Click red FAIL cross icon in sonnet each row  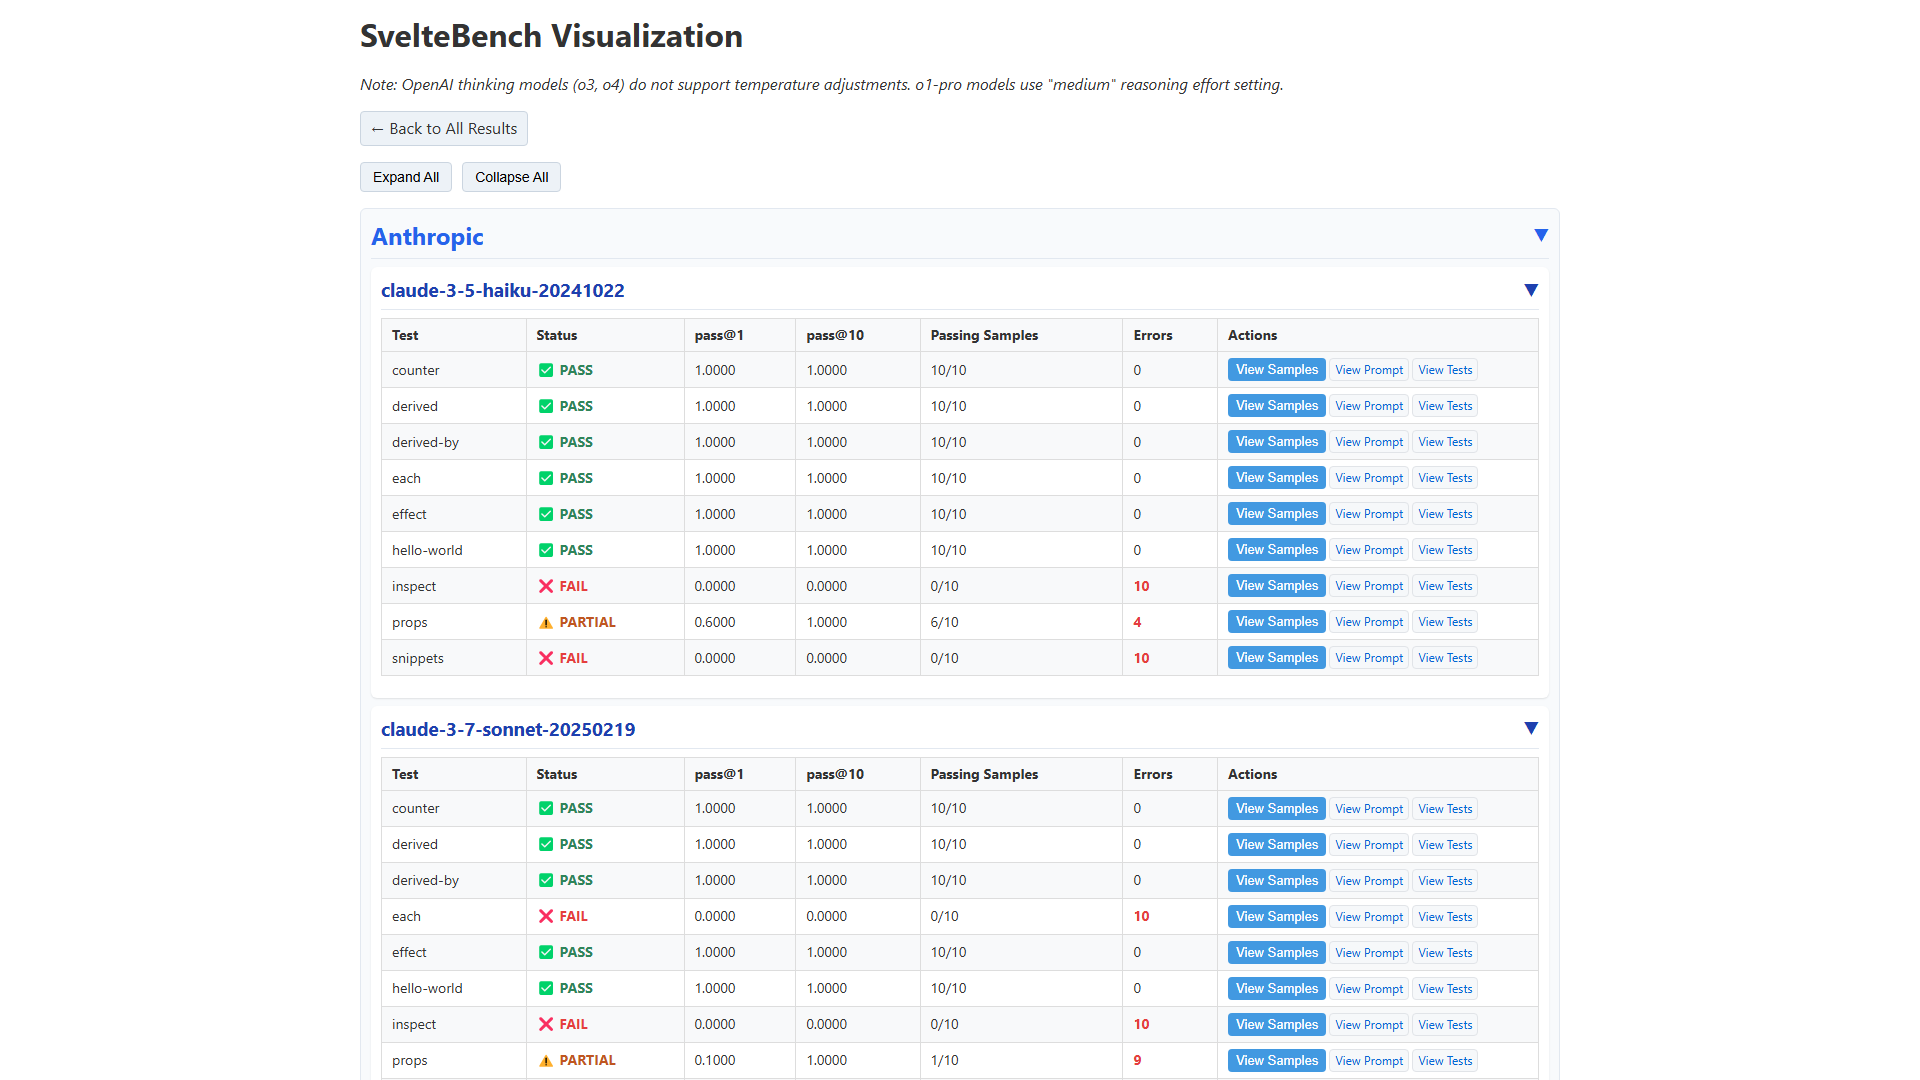[546, 916]
